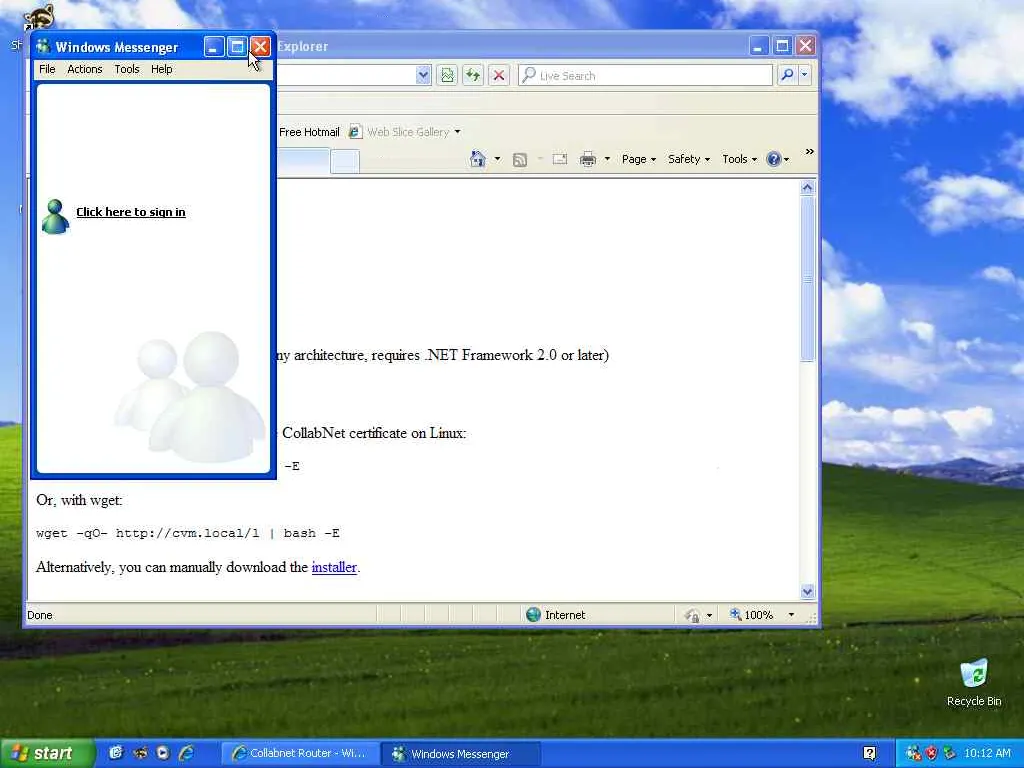1024x768 pixels.
Task: Click the Windows Messenger title bar icon
Action: click(x=43, y=46)
